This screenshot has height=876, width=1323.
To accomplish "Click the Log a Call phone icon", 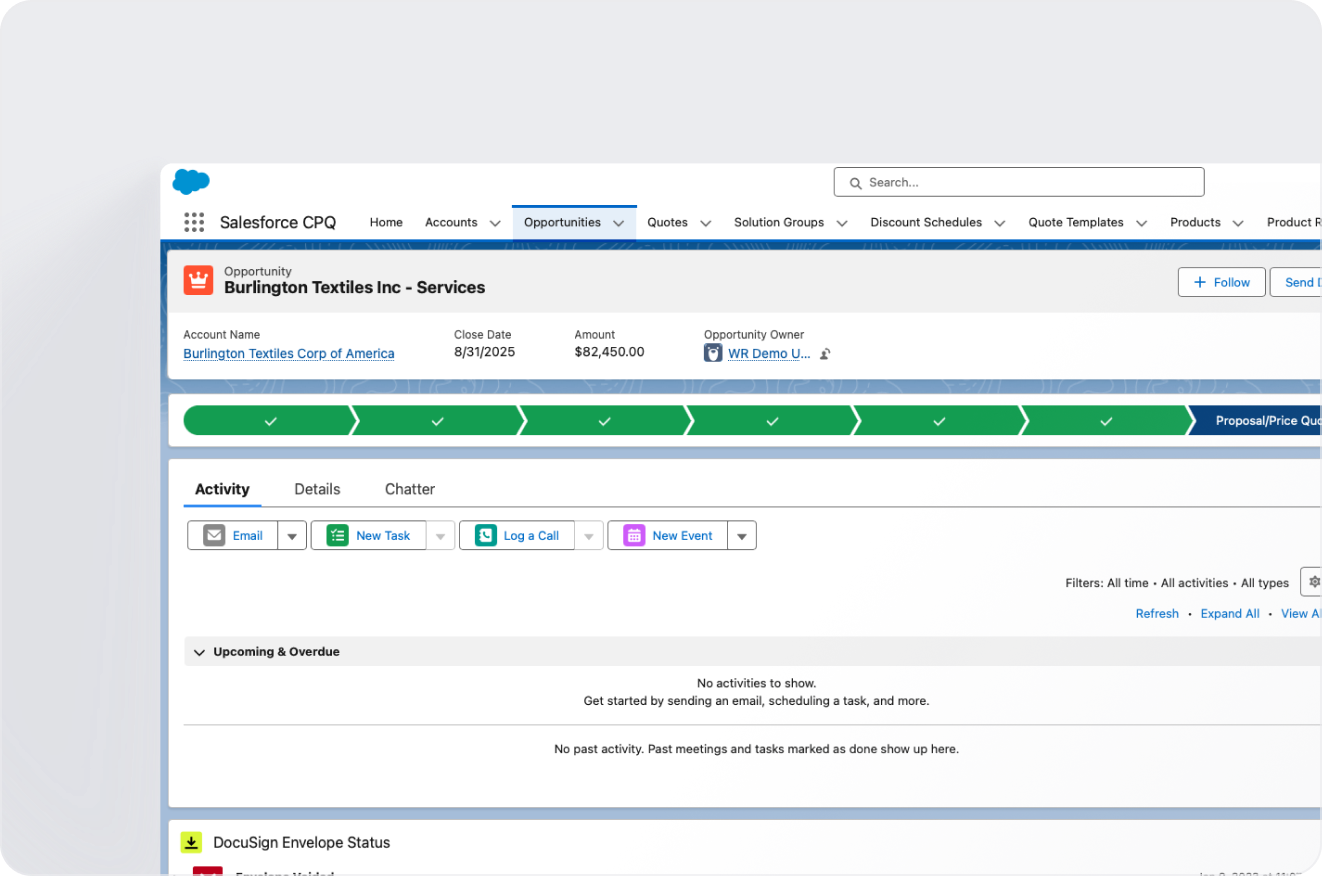I will (485, 536).
